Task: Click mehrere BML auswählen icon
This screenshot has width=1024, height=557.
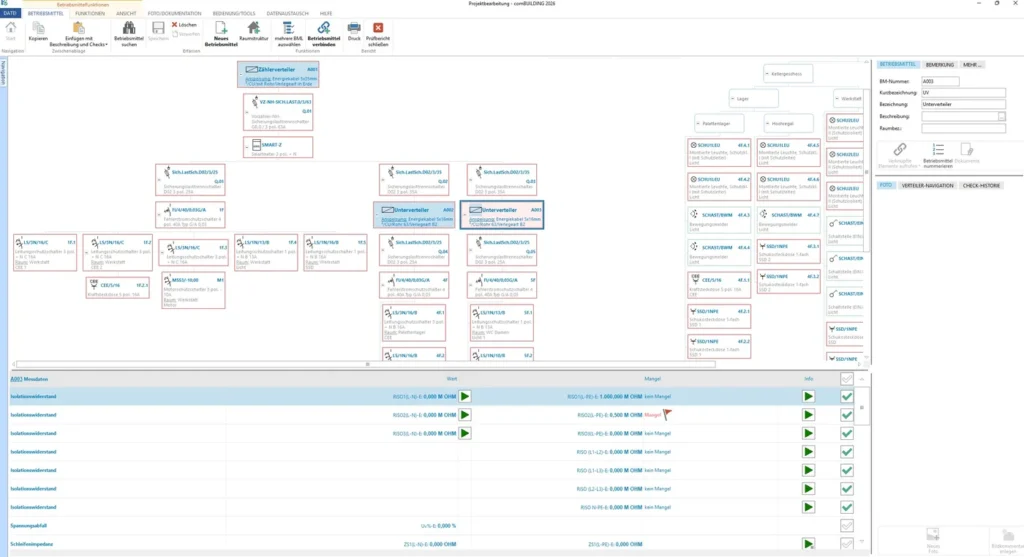Action: pos(288,27)
